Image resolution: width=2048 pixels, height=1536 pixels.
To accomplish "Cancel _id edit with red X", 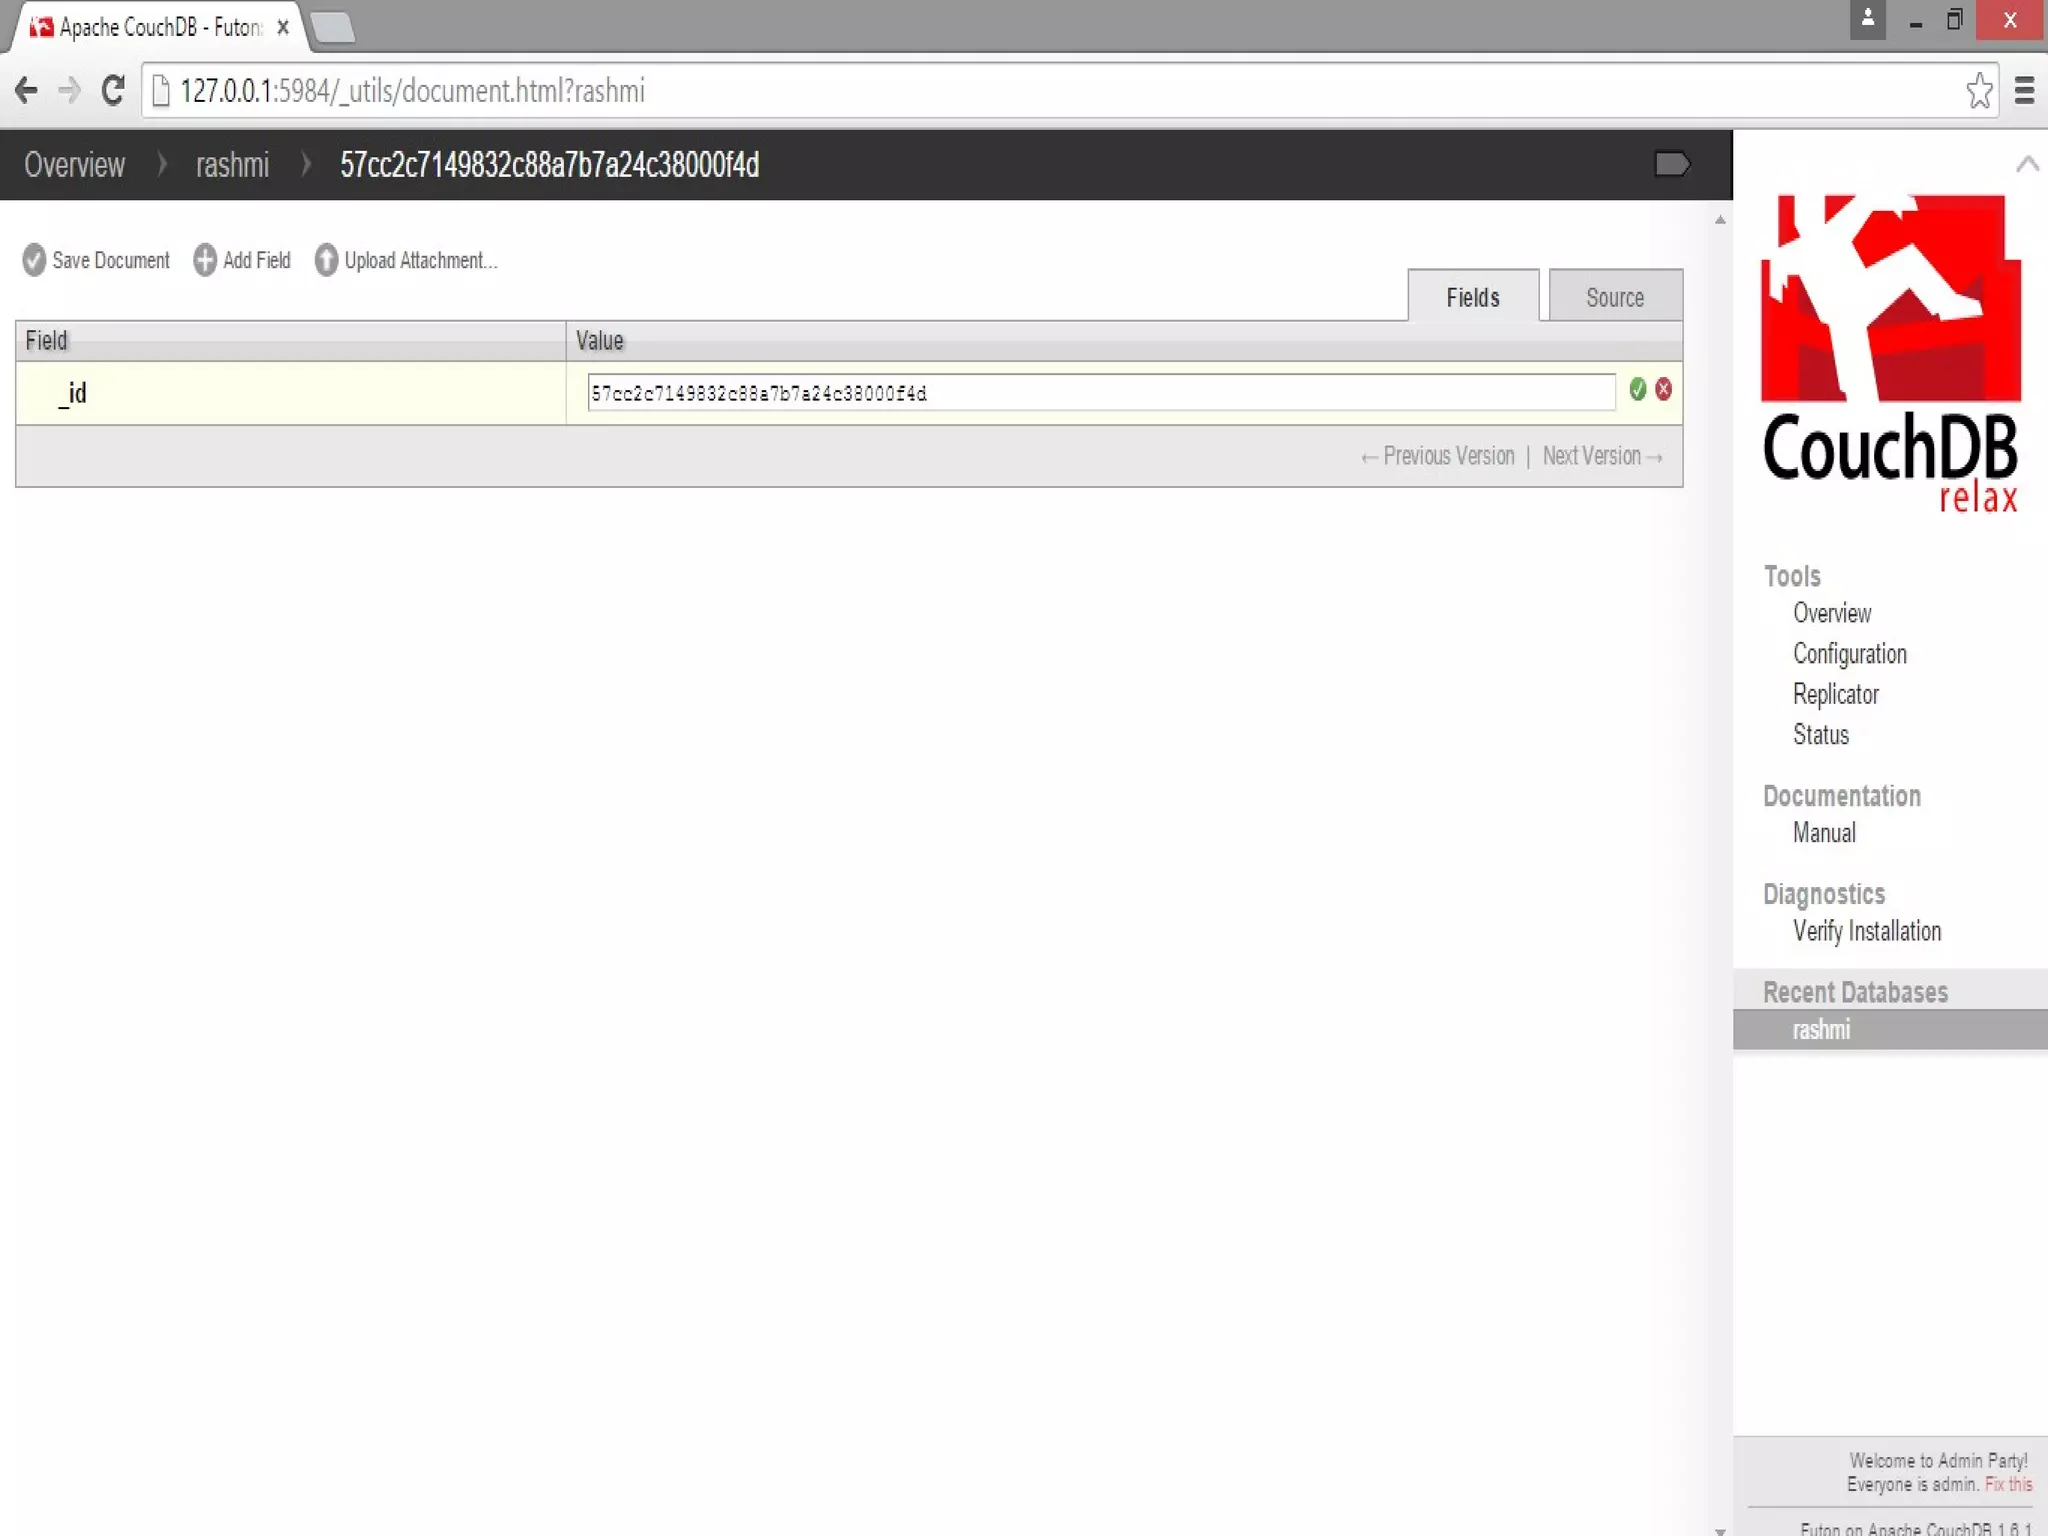I will coord(1663,390).
